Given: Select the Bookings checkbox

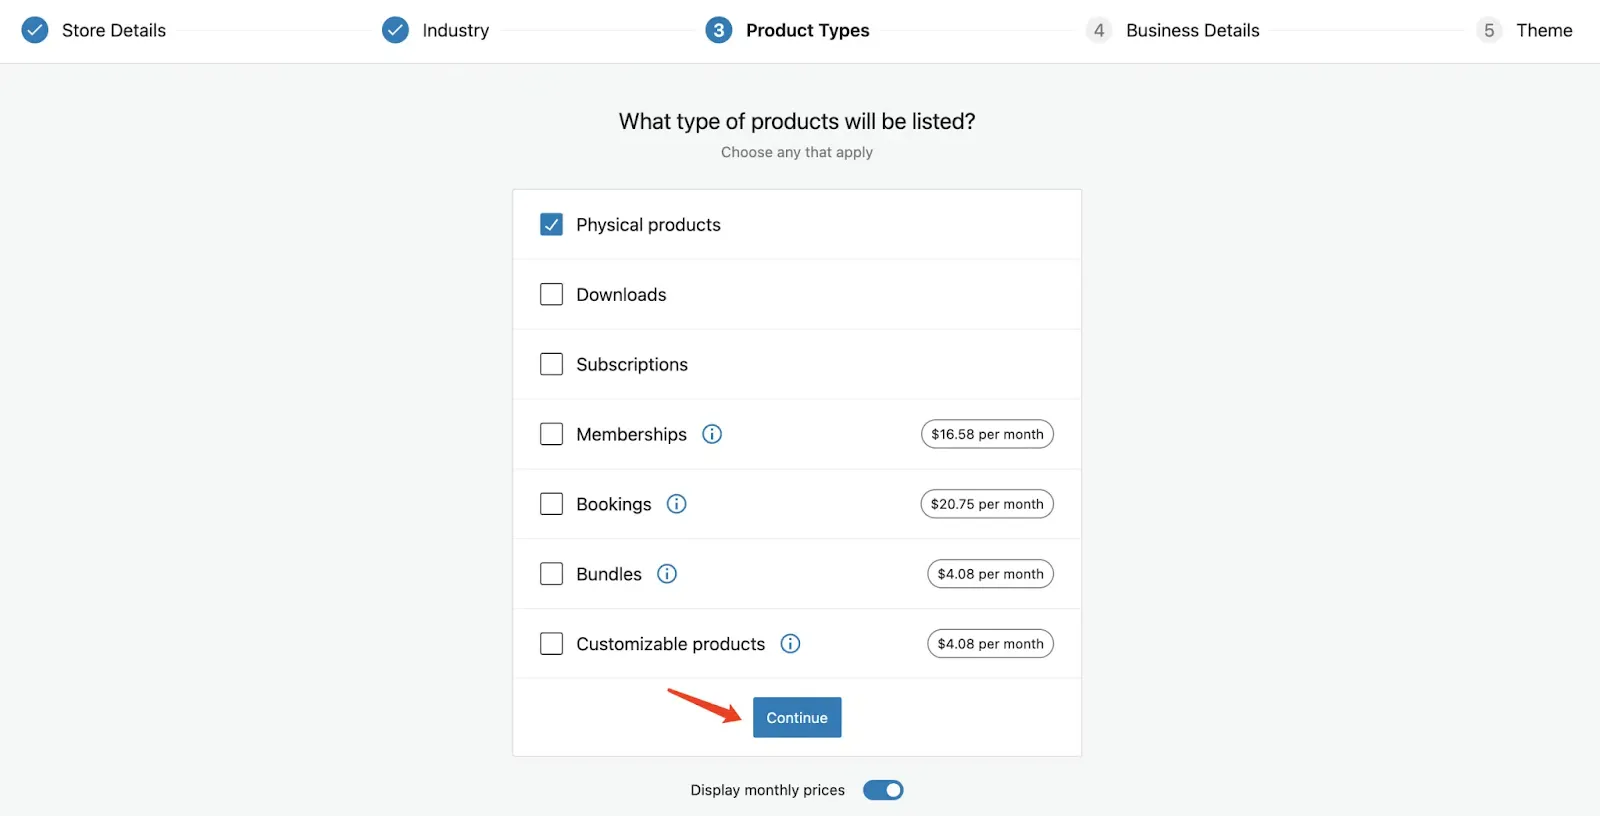Looking at the screenshot, I should point(551,504).
